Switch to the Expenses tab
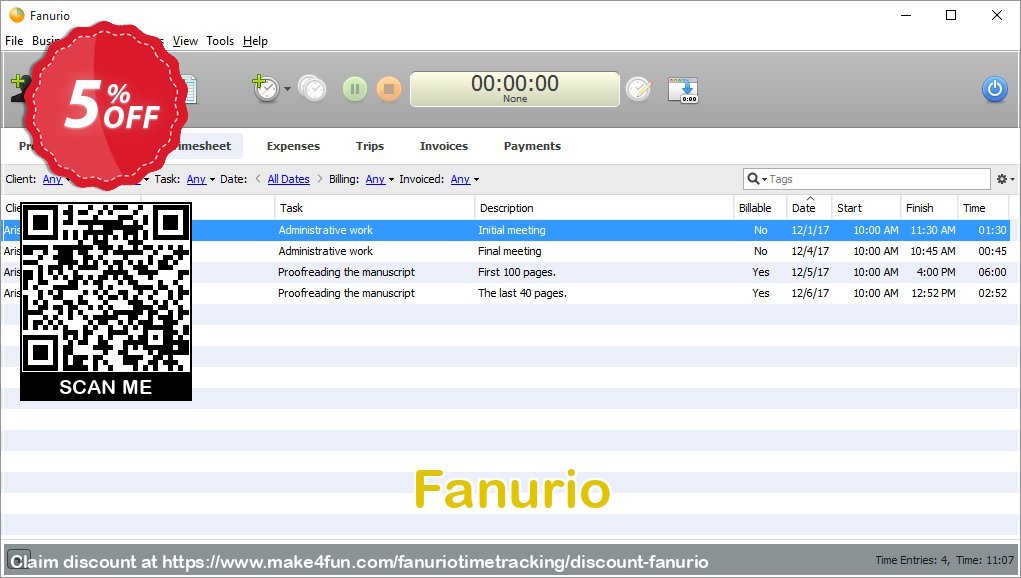The width and height of the screenshot is (1021, 578). (x=293, y=146)
